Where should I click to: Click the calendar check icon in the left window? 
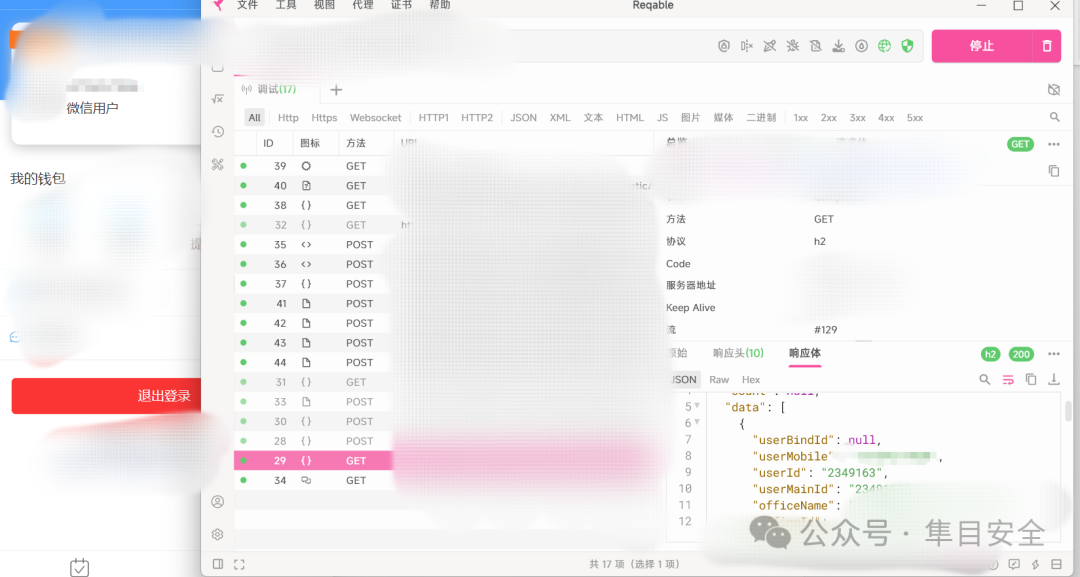79,567
